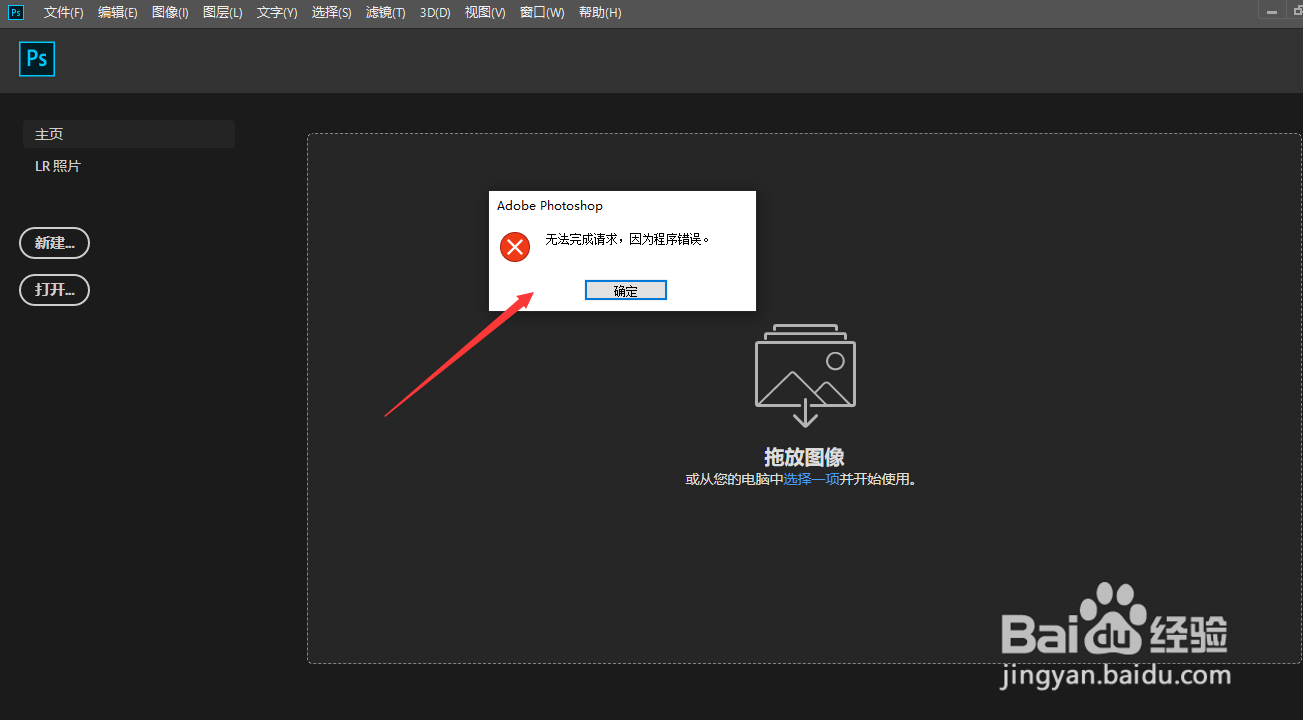Open the 编辑(E) menu
1303x720 pixels.
coord(118,12)
